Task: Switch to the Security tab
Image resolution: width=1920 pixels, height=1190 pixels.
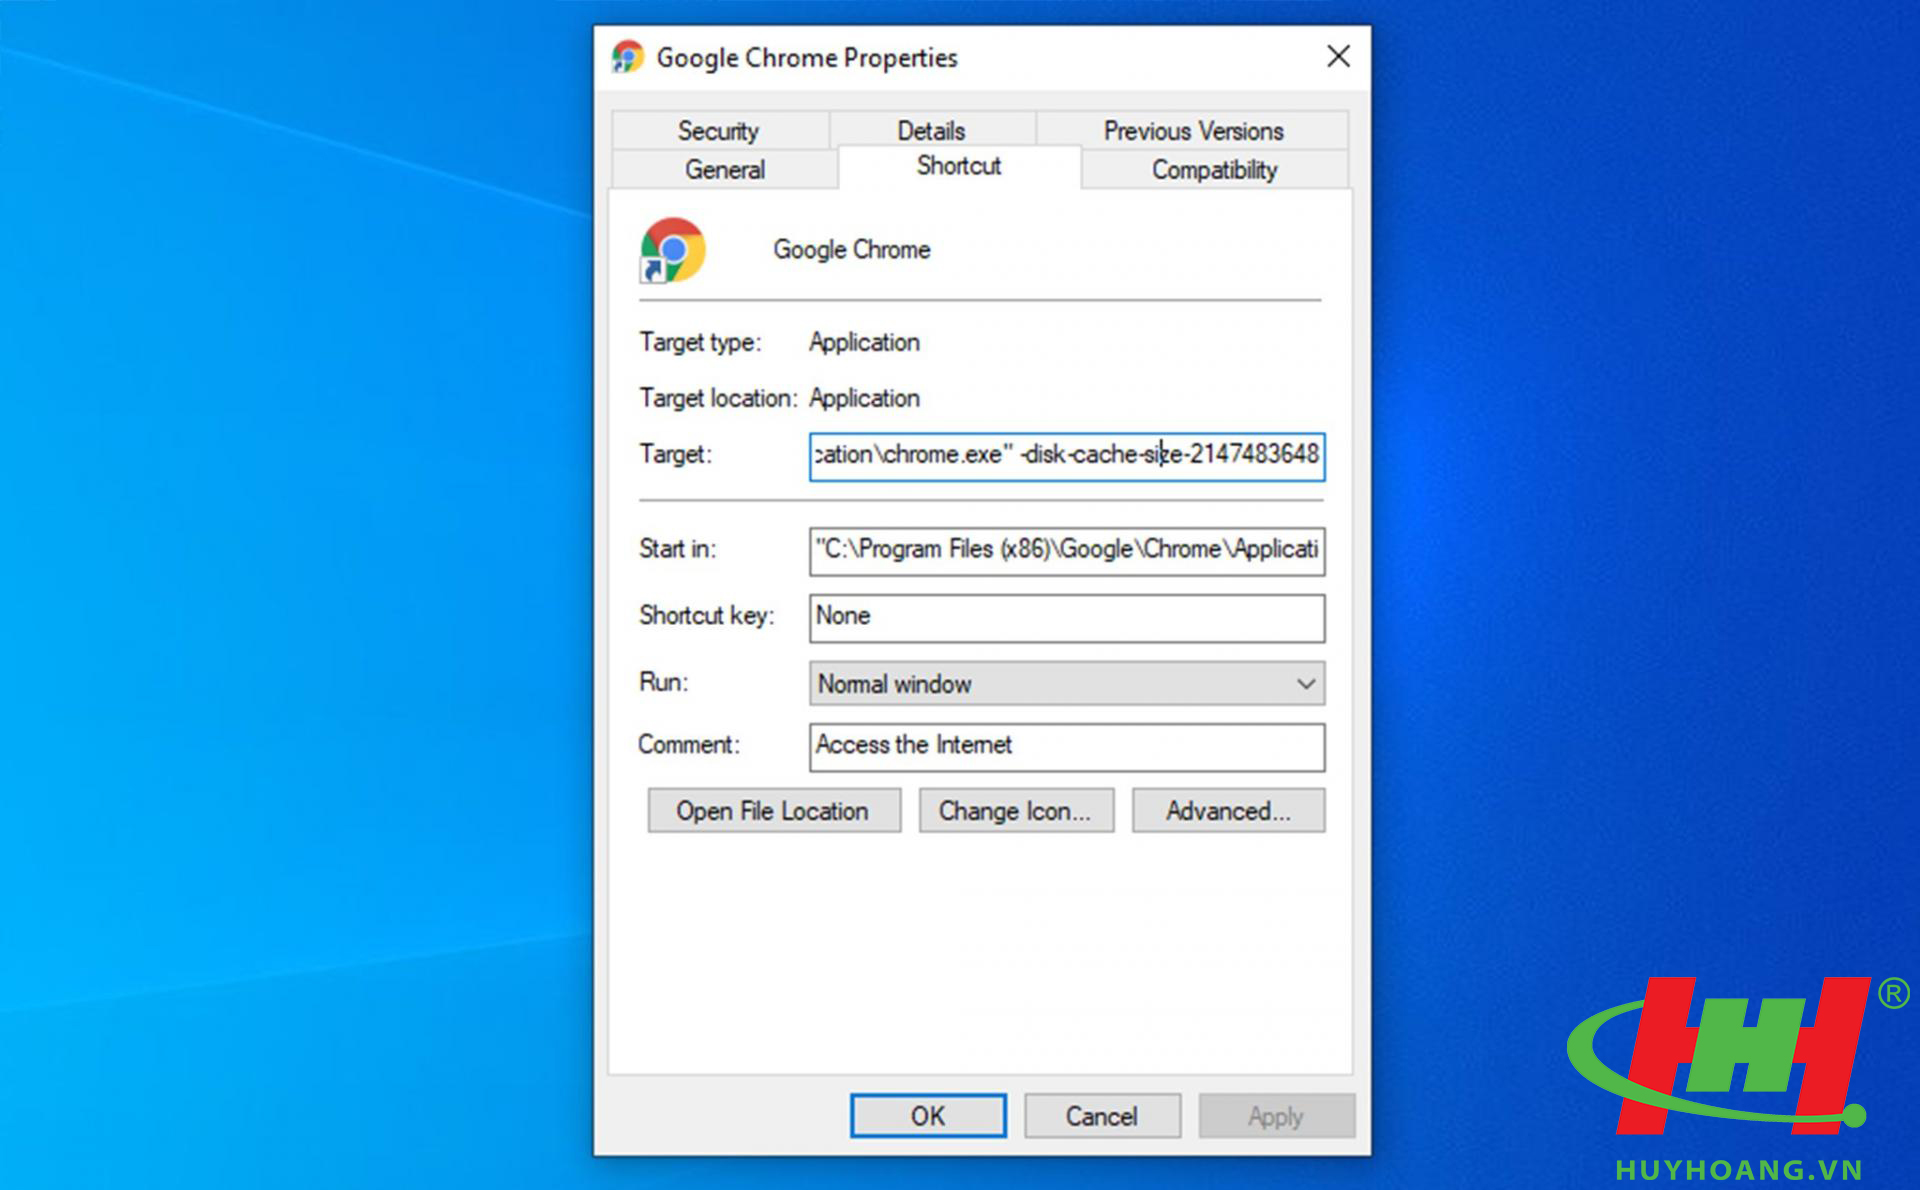Action: tap(719, 131)
